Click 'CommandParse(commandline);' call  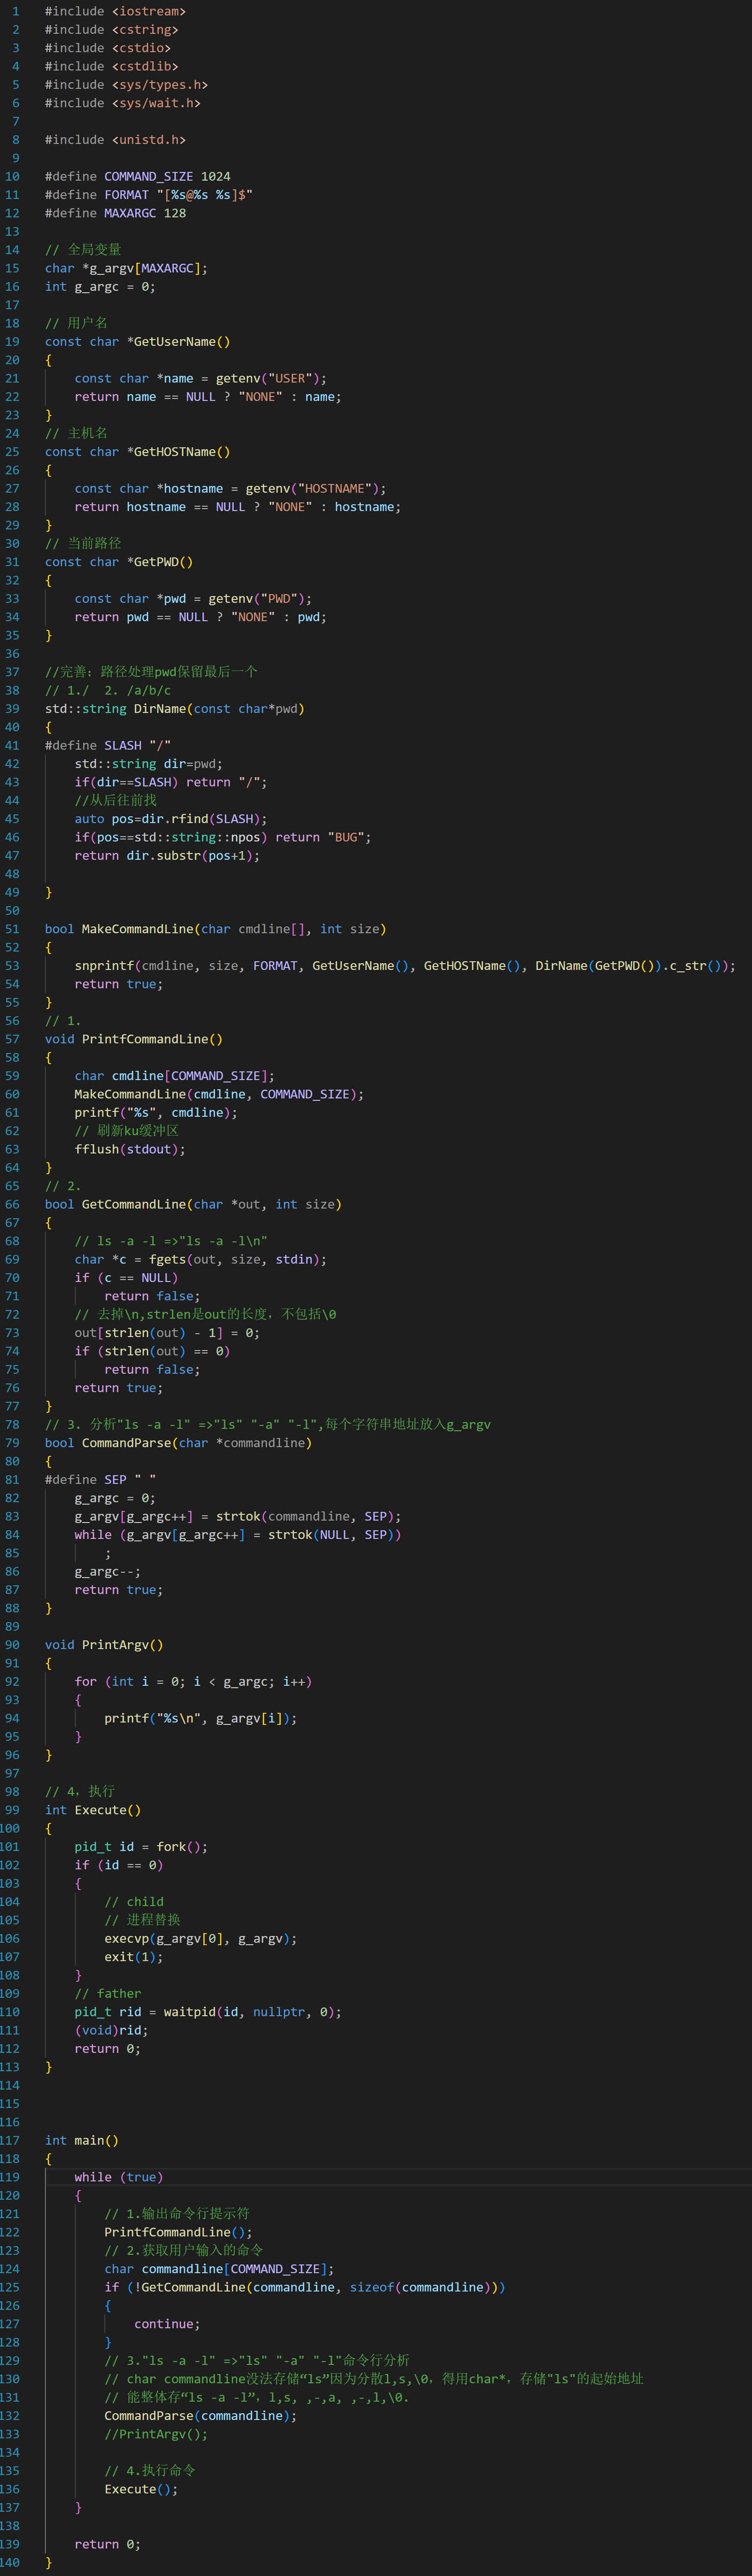201,2416
